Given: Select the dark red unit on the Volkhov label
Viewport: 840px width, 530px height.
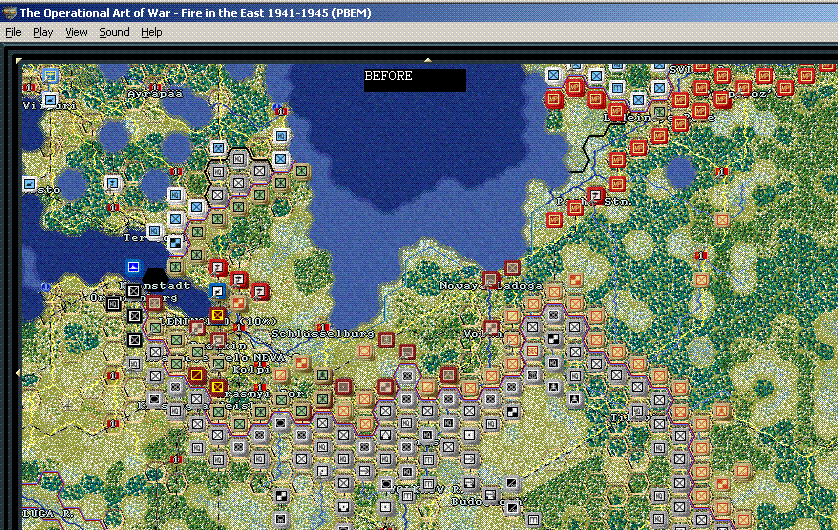Looking at the screenshot, I should point(491,327).
